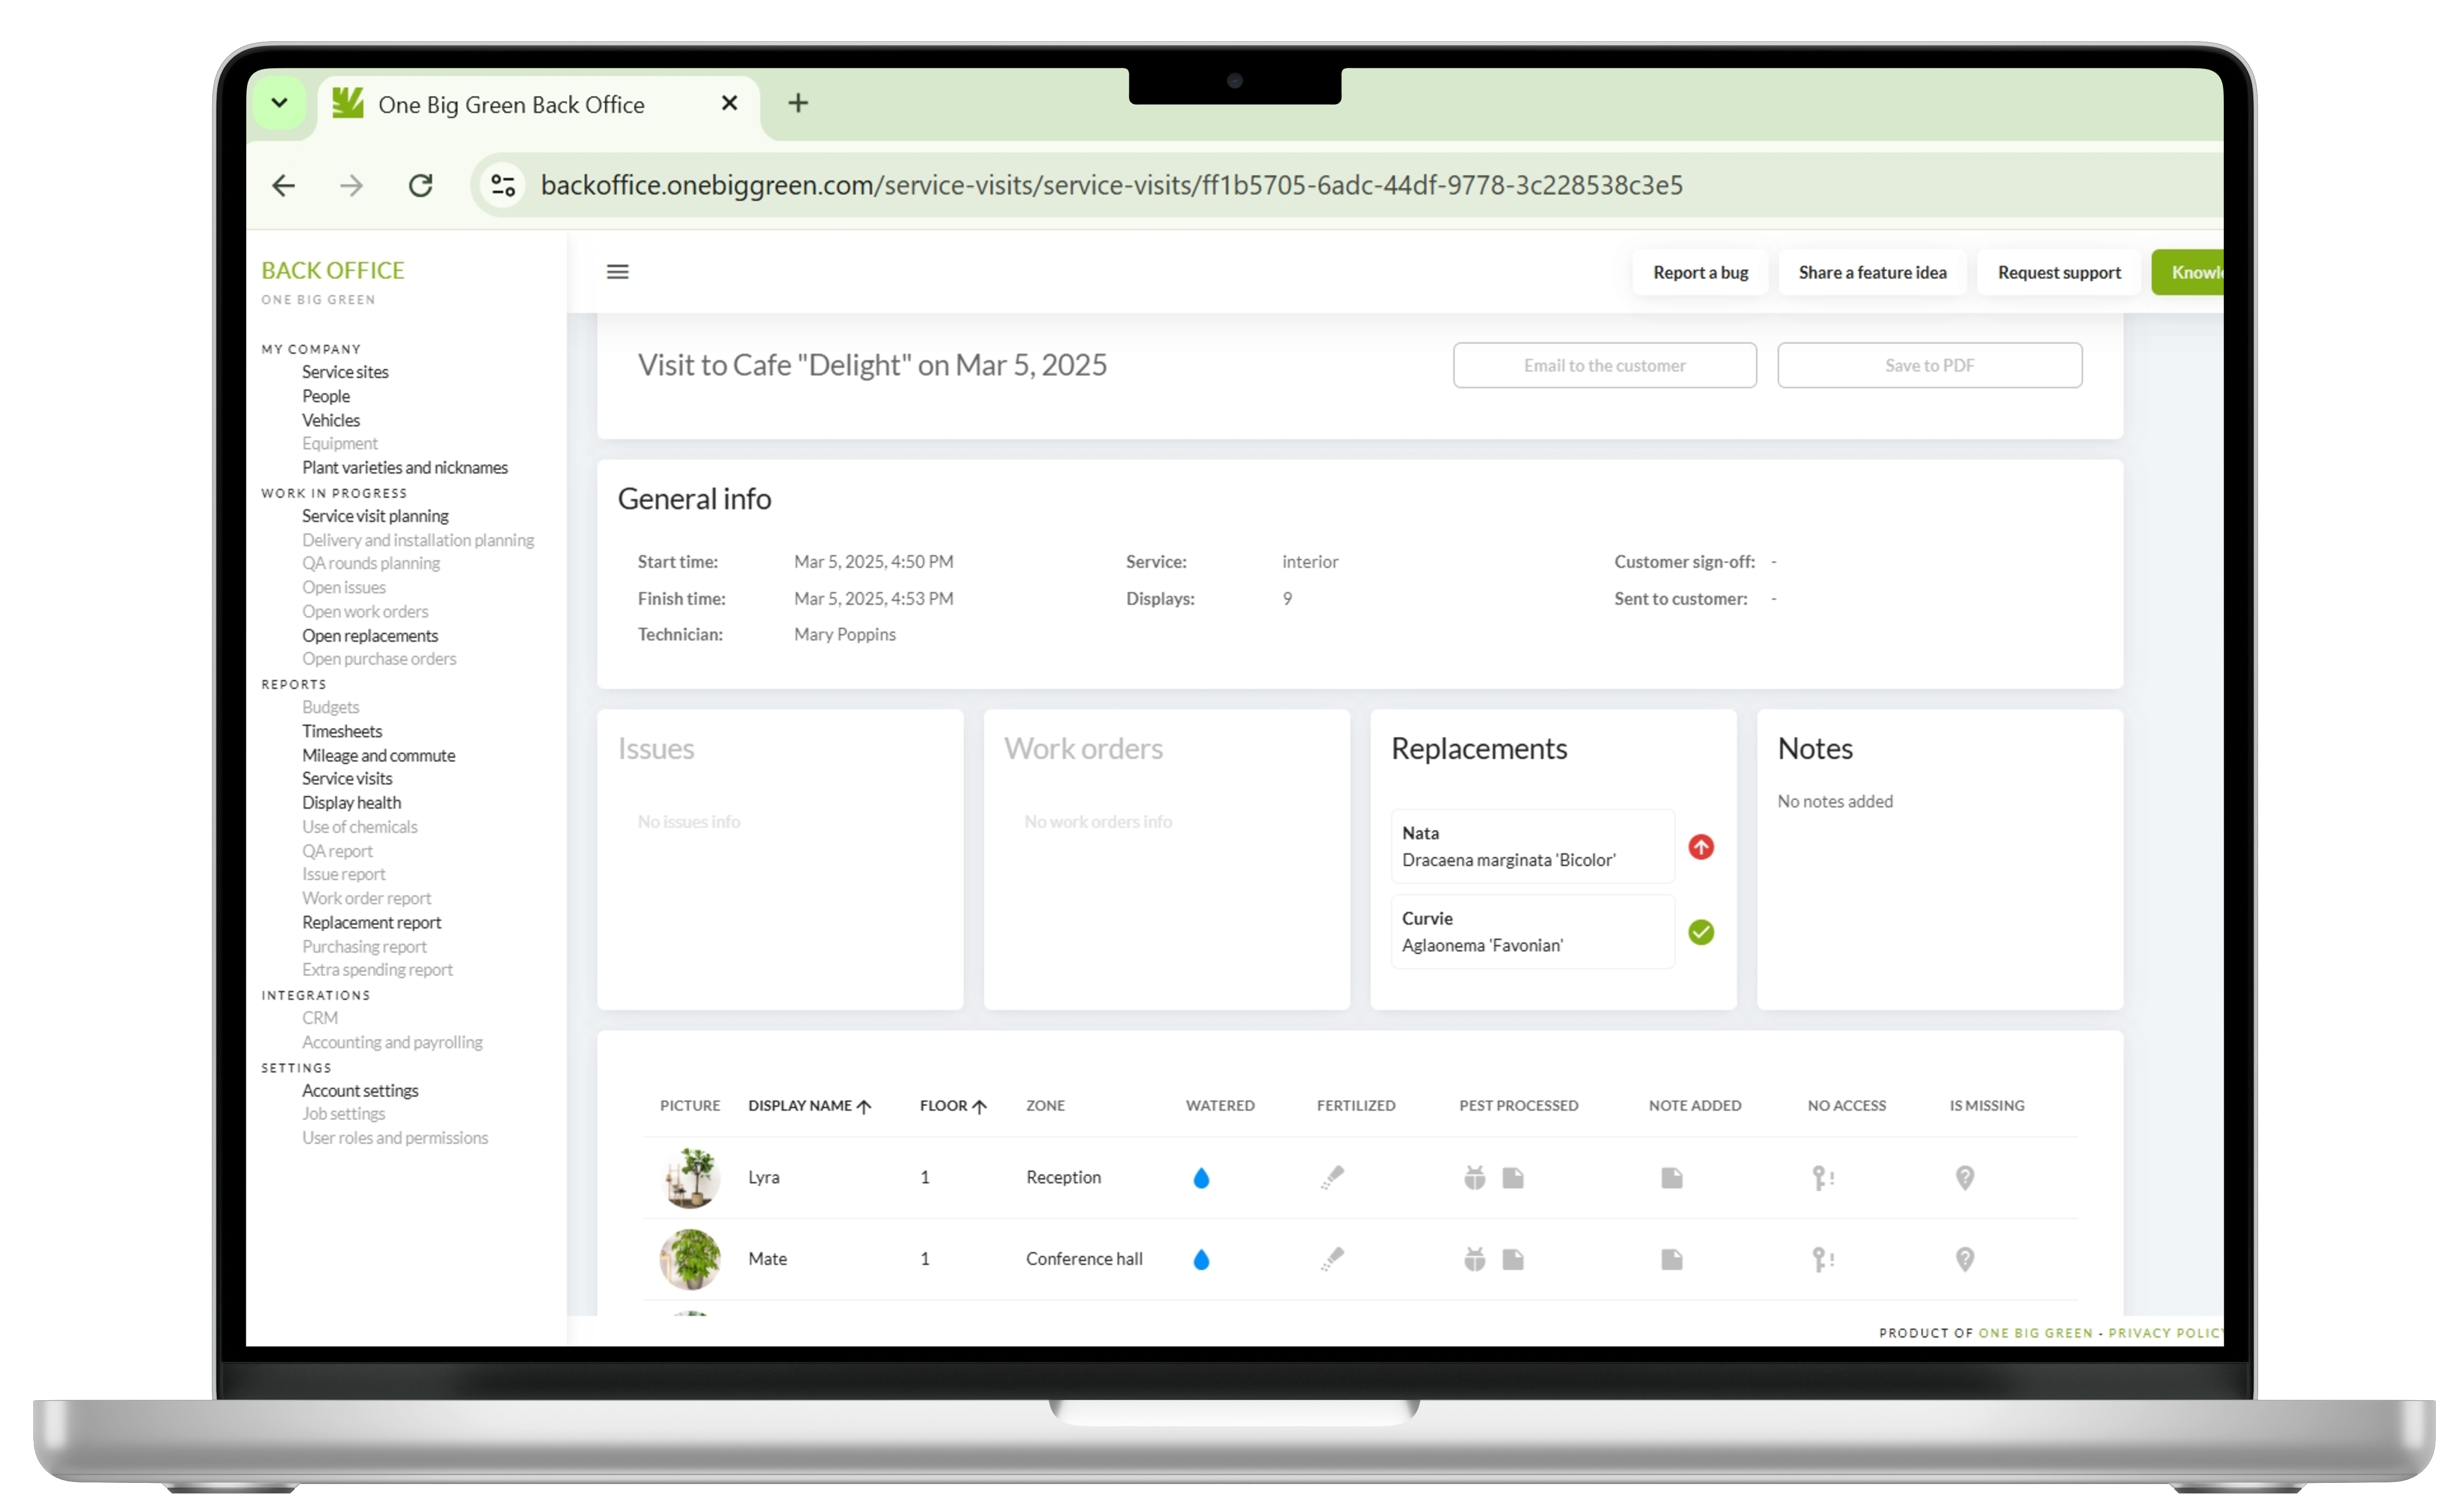Click the note added icon for Mate
Screen dimensions: 2464x1506
pyautogui.click(x=1672, y=1259)
